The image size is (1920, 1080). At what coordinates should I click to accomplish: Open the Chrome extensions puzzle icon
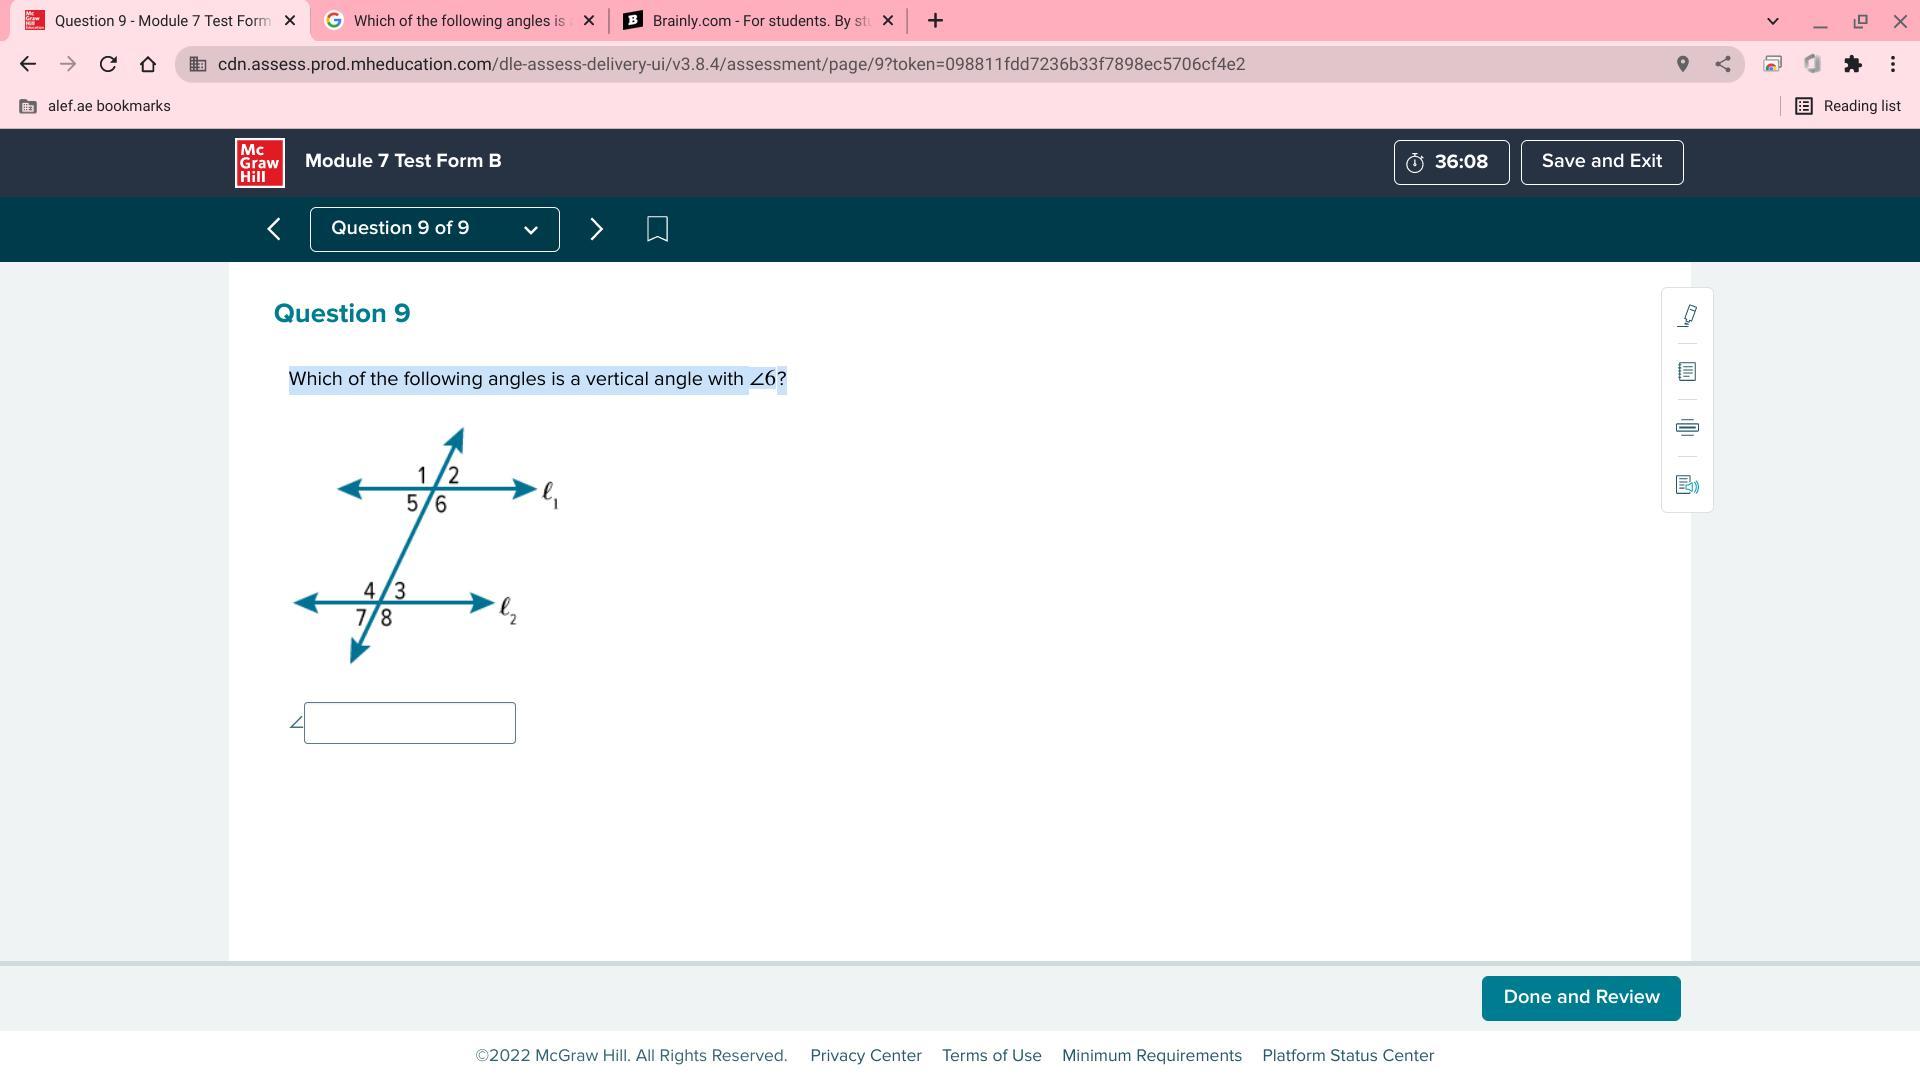[1852, 64]
